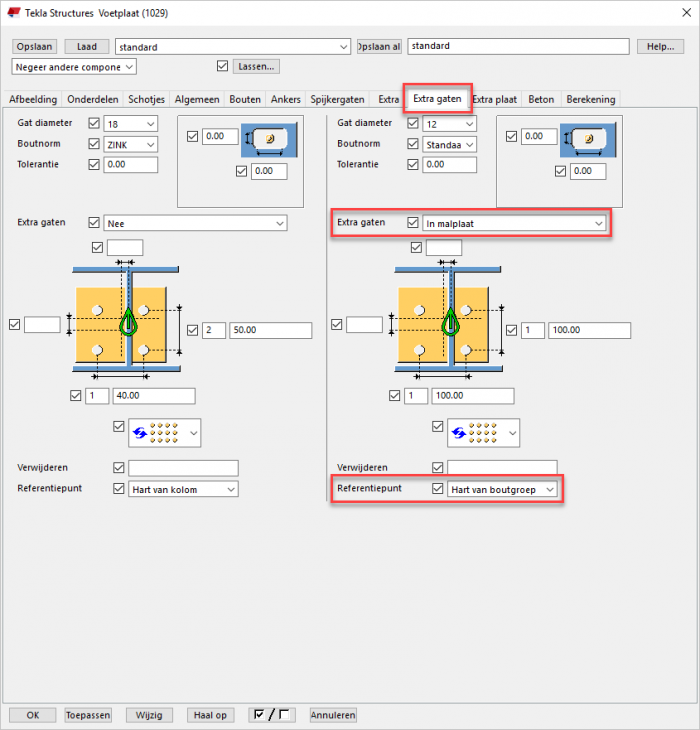Switch to the Afbeelding tab
Screen dimensions: 700x730
[33, 99]
